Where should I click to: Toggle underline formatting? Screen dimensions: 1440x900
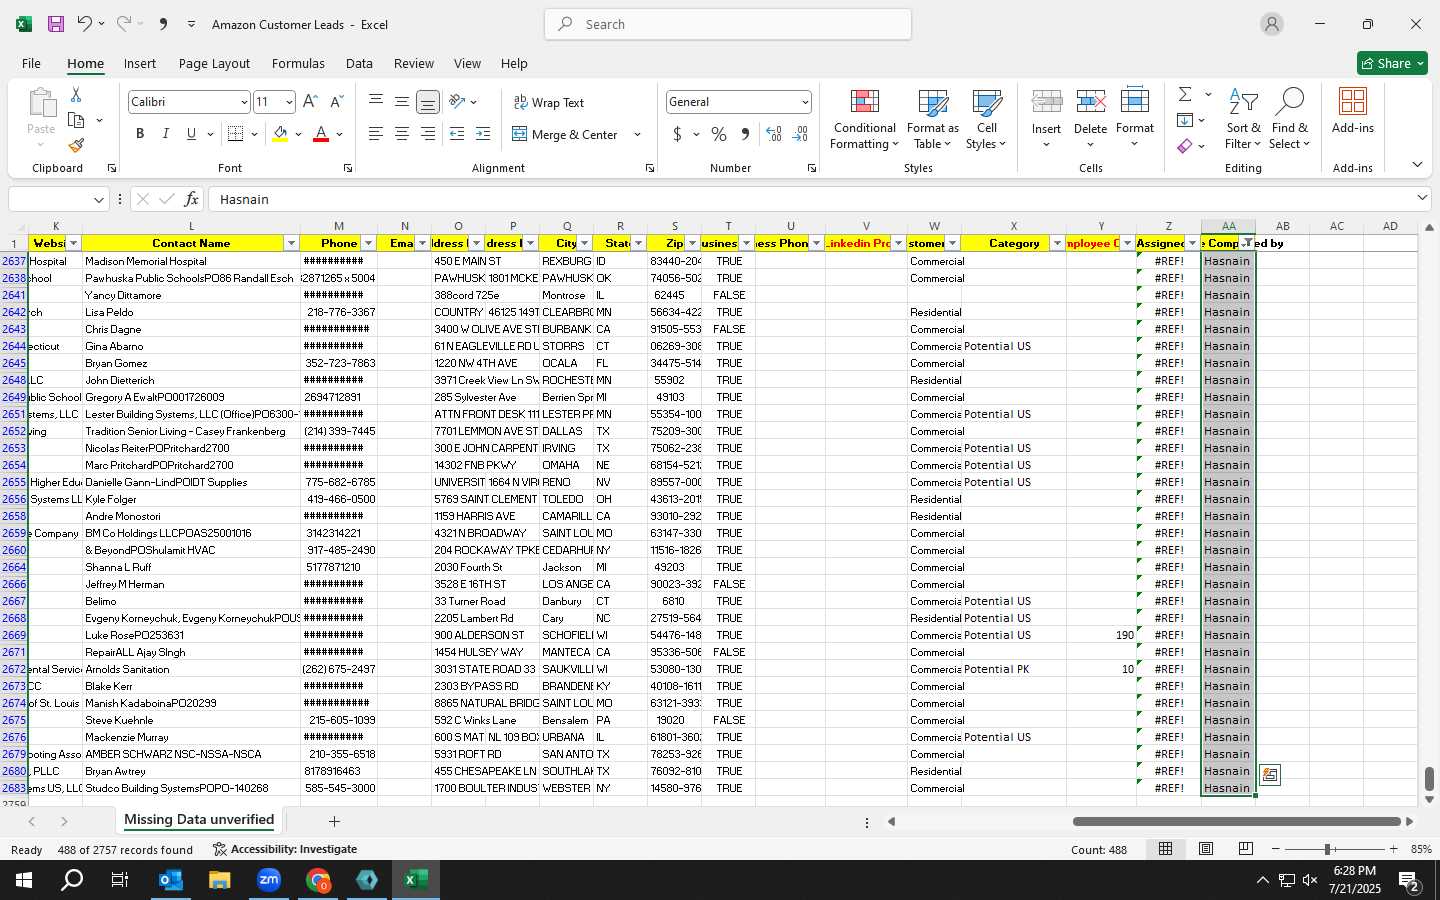191,134
